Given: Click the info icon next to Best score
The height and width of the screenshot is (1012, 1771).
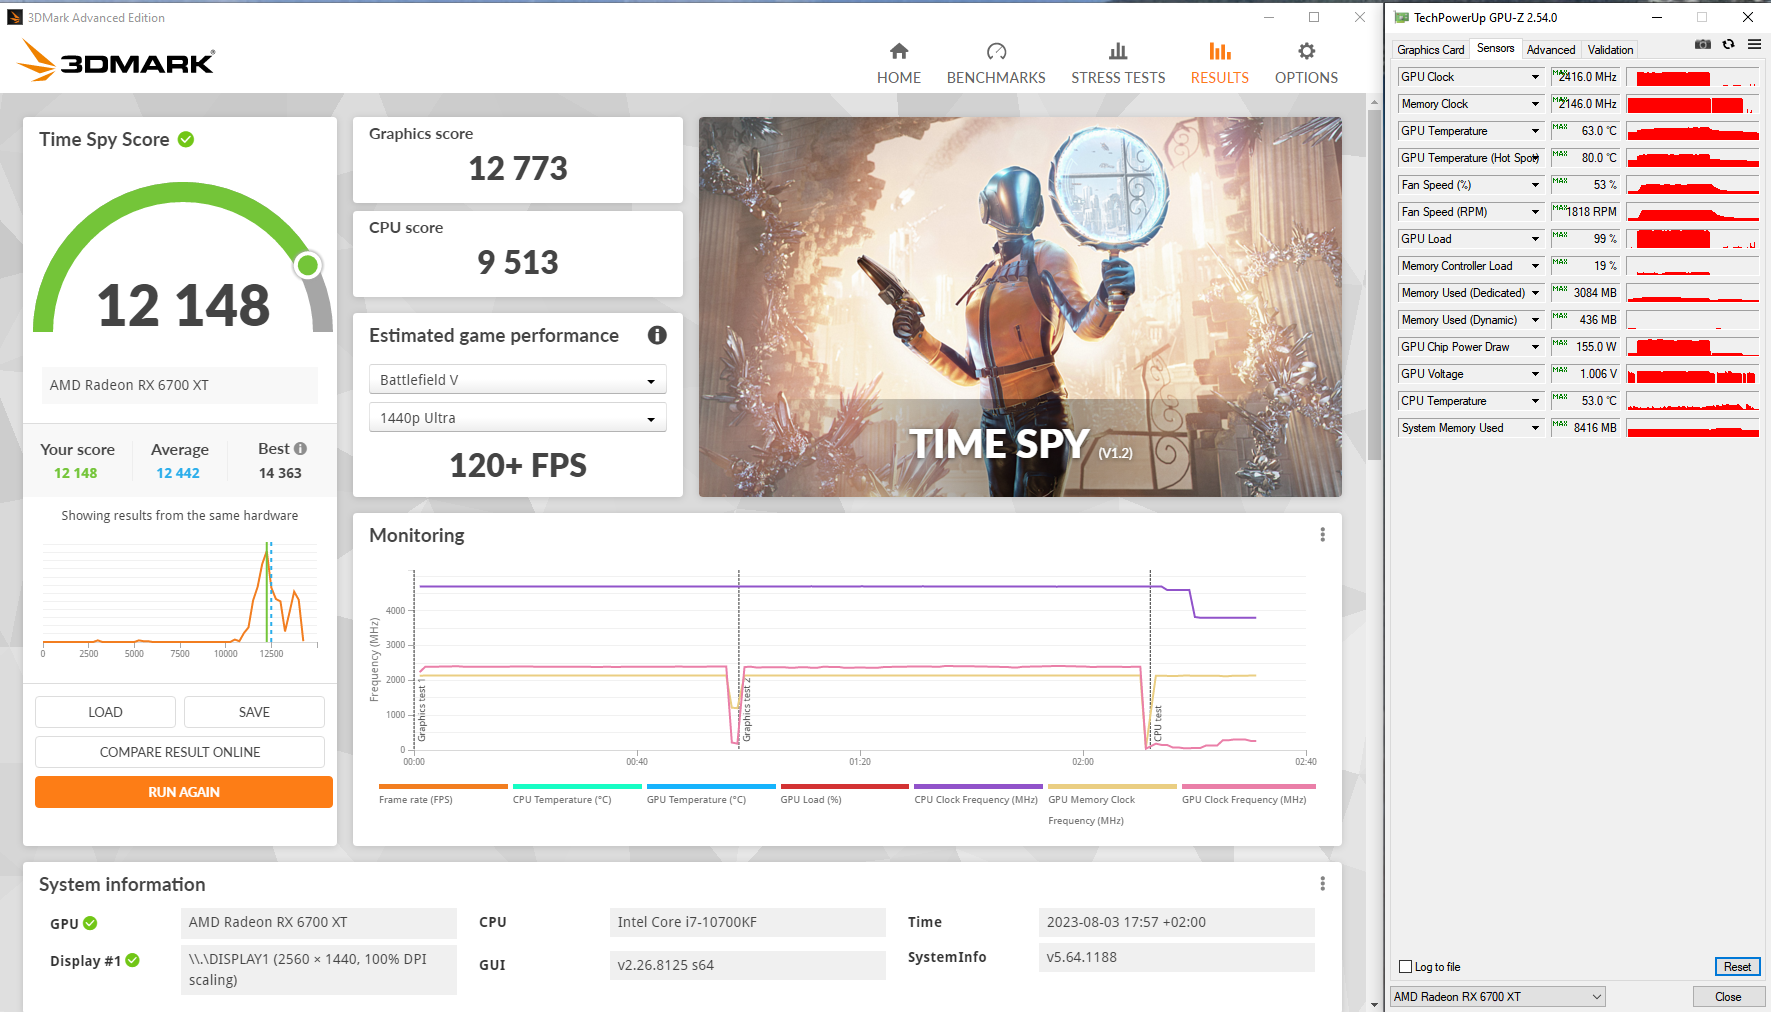Looking at the screenshot, I should (x=300, y=449).
